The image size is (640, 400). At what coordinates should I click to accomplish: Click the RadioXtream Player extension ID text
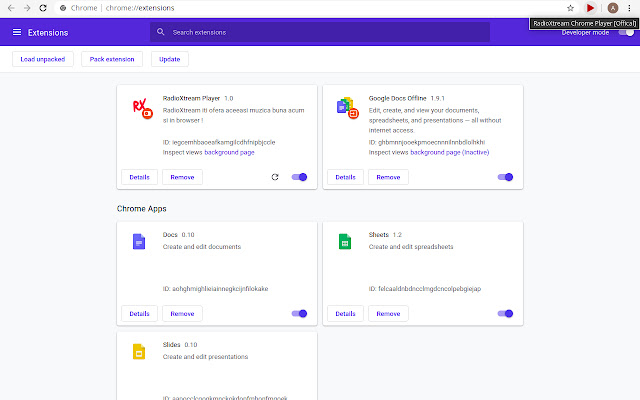click(219, 142)
